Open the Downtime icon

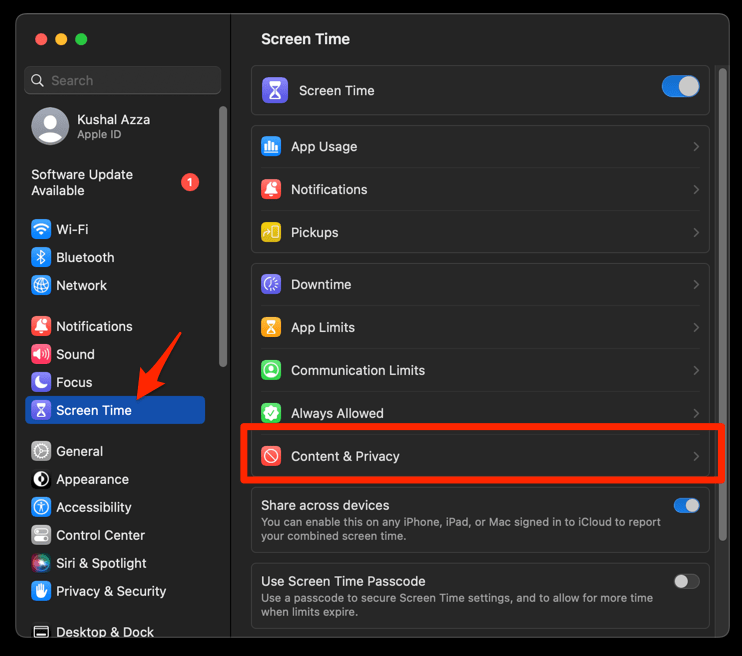click(x=271, y=284)
